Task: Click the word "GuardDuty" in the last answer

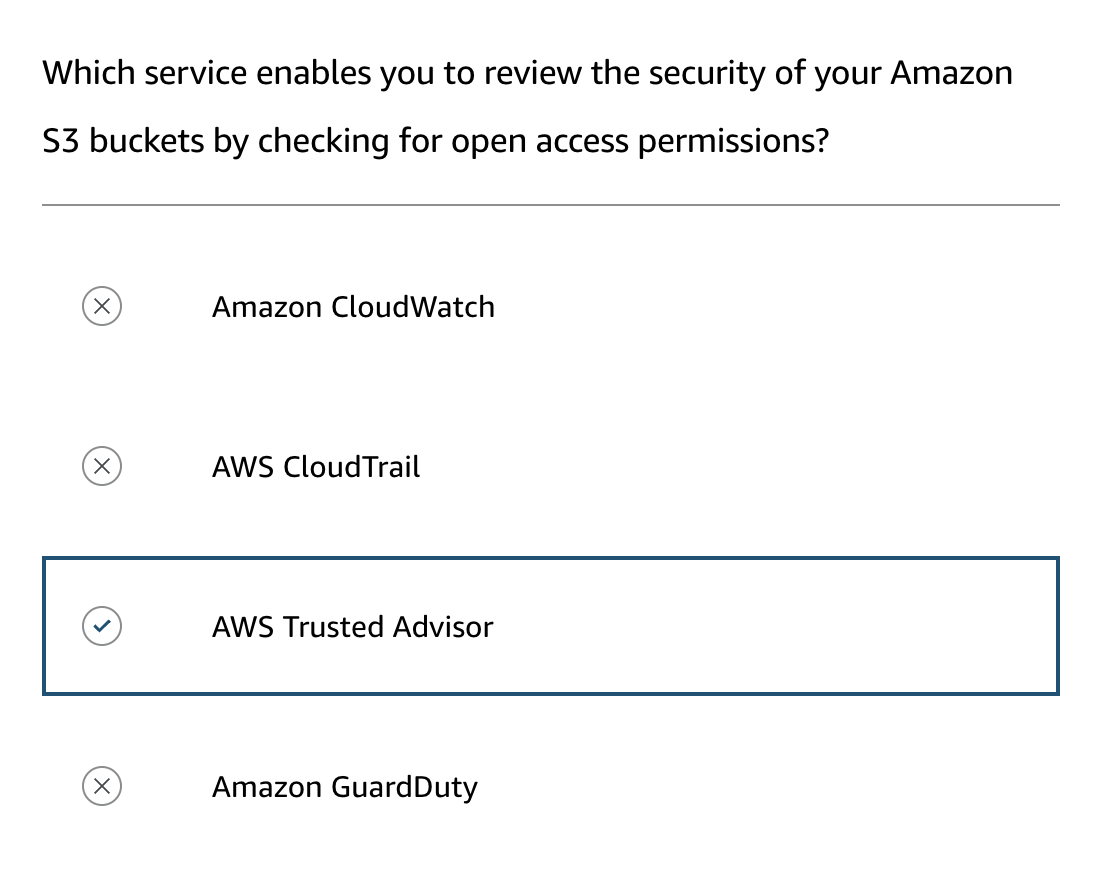Action: click(404, 787)
